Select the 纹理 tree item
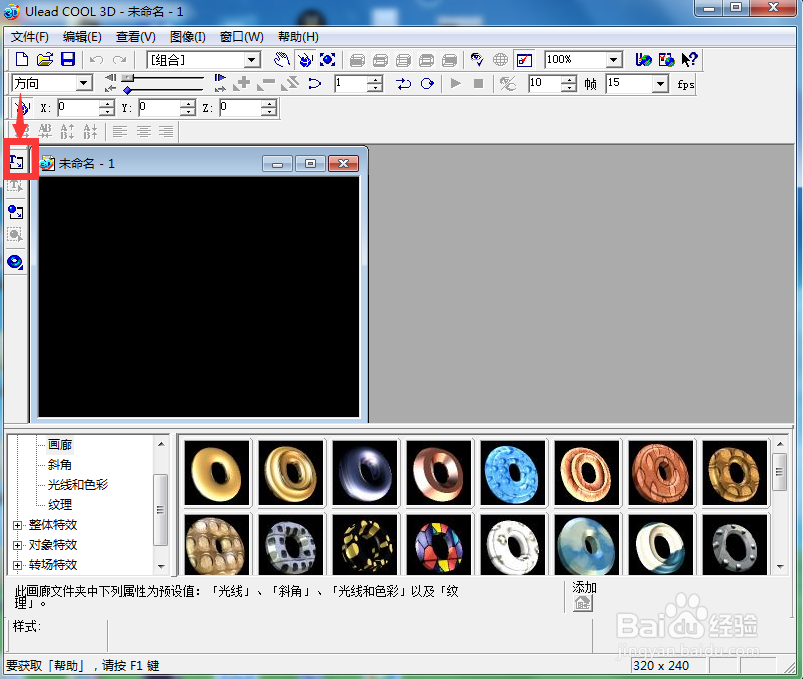Viewport: 803px width, 679px height. coord(60,505)
